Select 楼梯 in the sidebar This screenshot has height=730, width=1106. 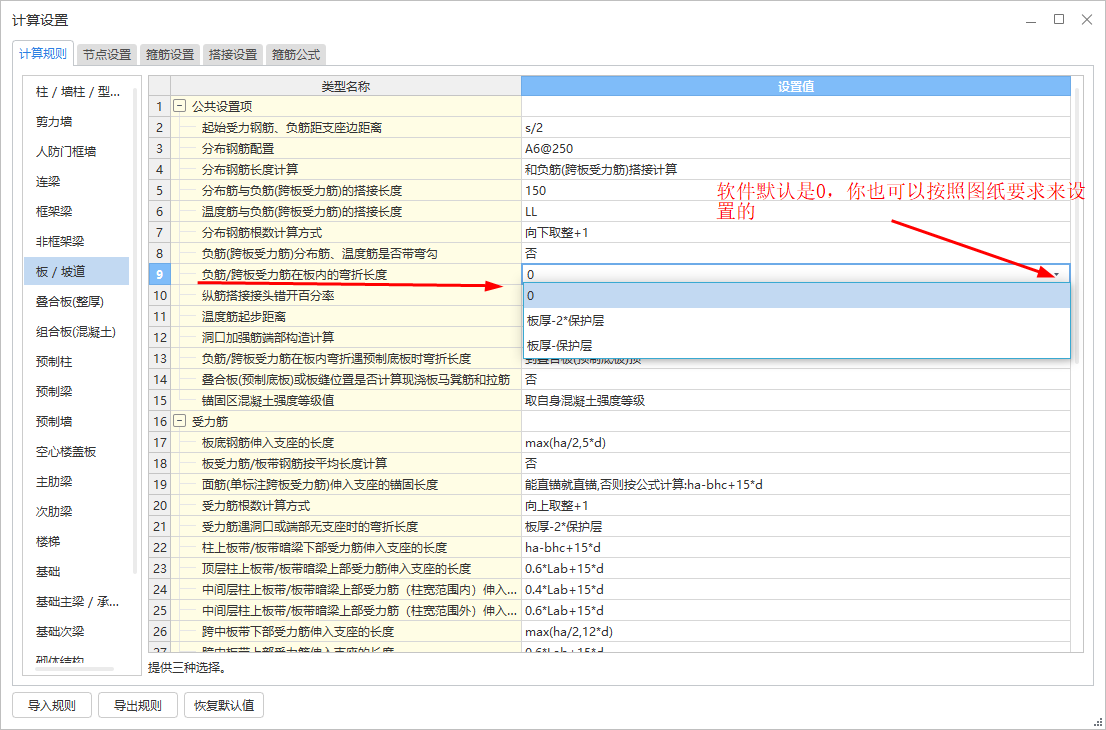tap(77, 541)
